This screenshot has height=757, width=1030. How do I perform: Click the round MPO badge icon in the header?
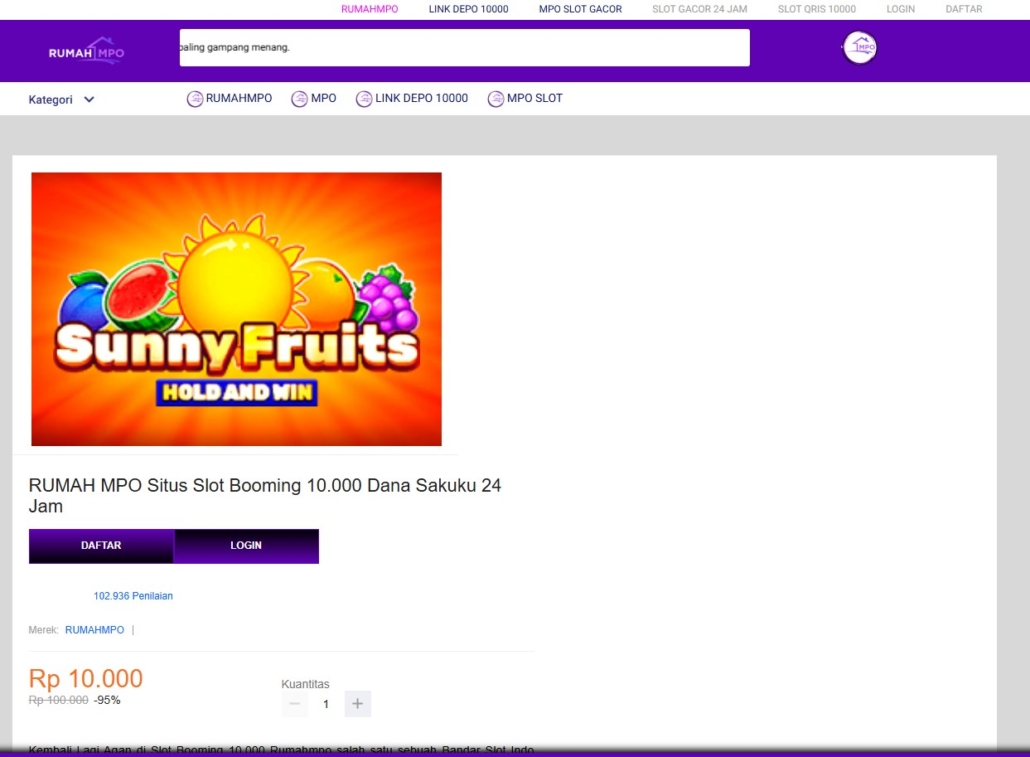click(859, 47)
